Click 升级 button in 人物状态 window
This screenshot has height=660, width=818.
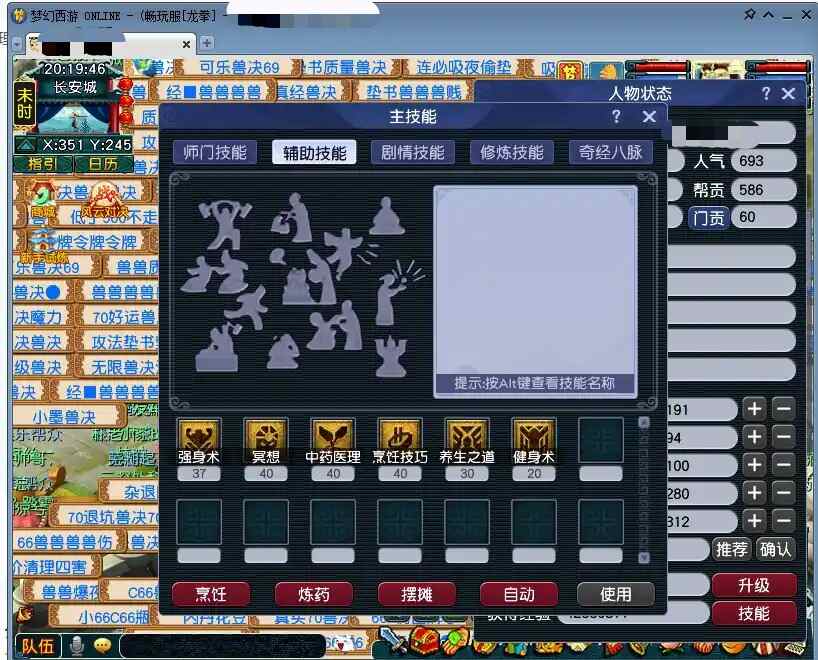click(754, 585)
